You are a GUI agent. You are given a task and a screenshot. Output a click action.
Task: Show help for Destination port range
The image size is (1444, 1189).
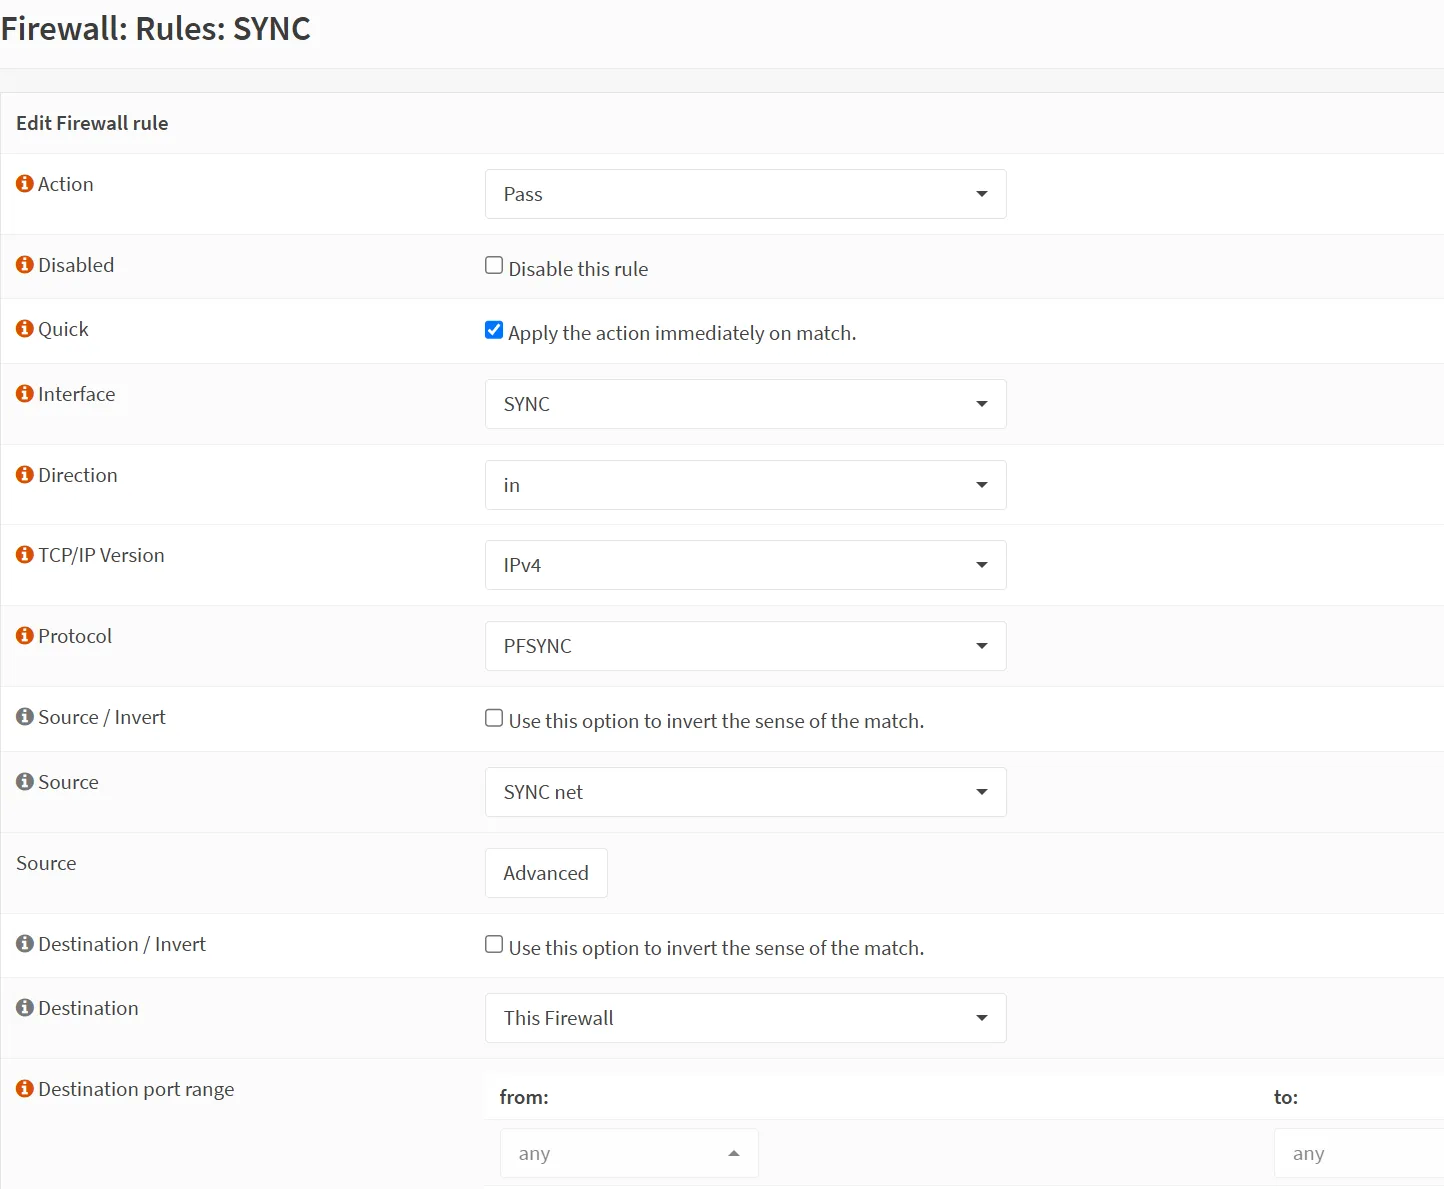[25, 1089]
